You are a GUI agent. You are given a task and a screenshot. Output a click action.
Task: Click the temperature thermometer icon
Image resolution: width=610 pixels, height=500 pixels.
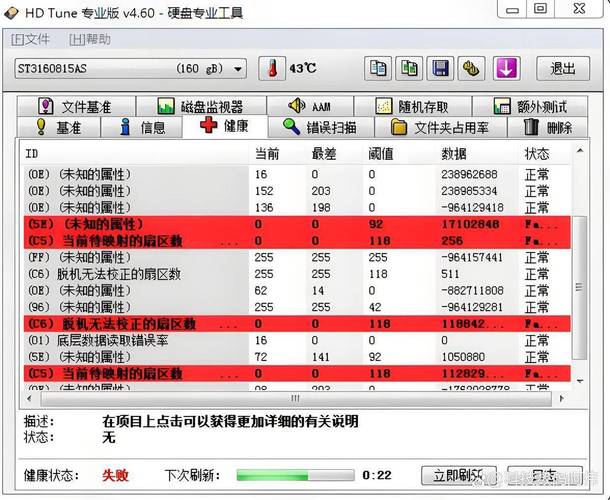272,68
